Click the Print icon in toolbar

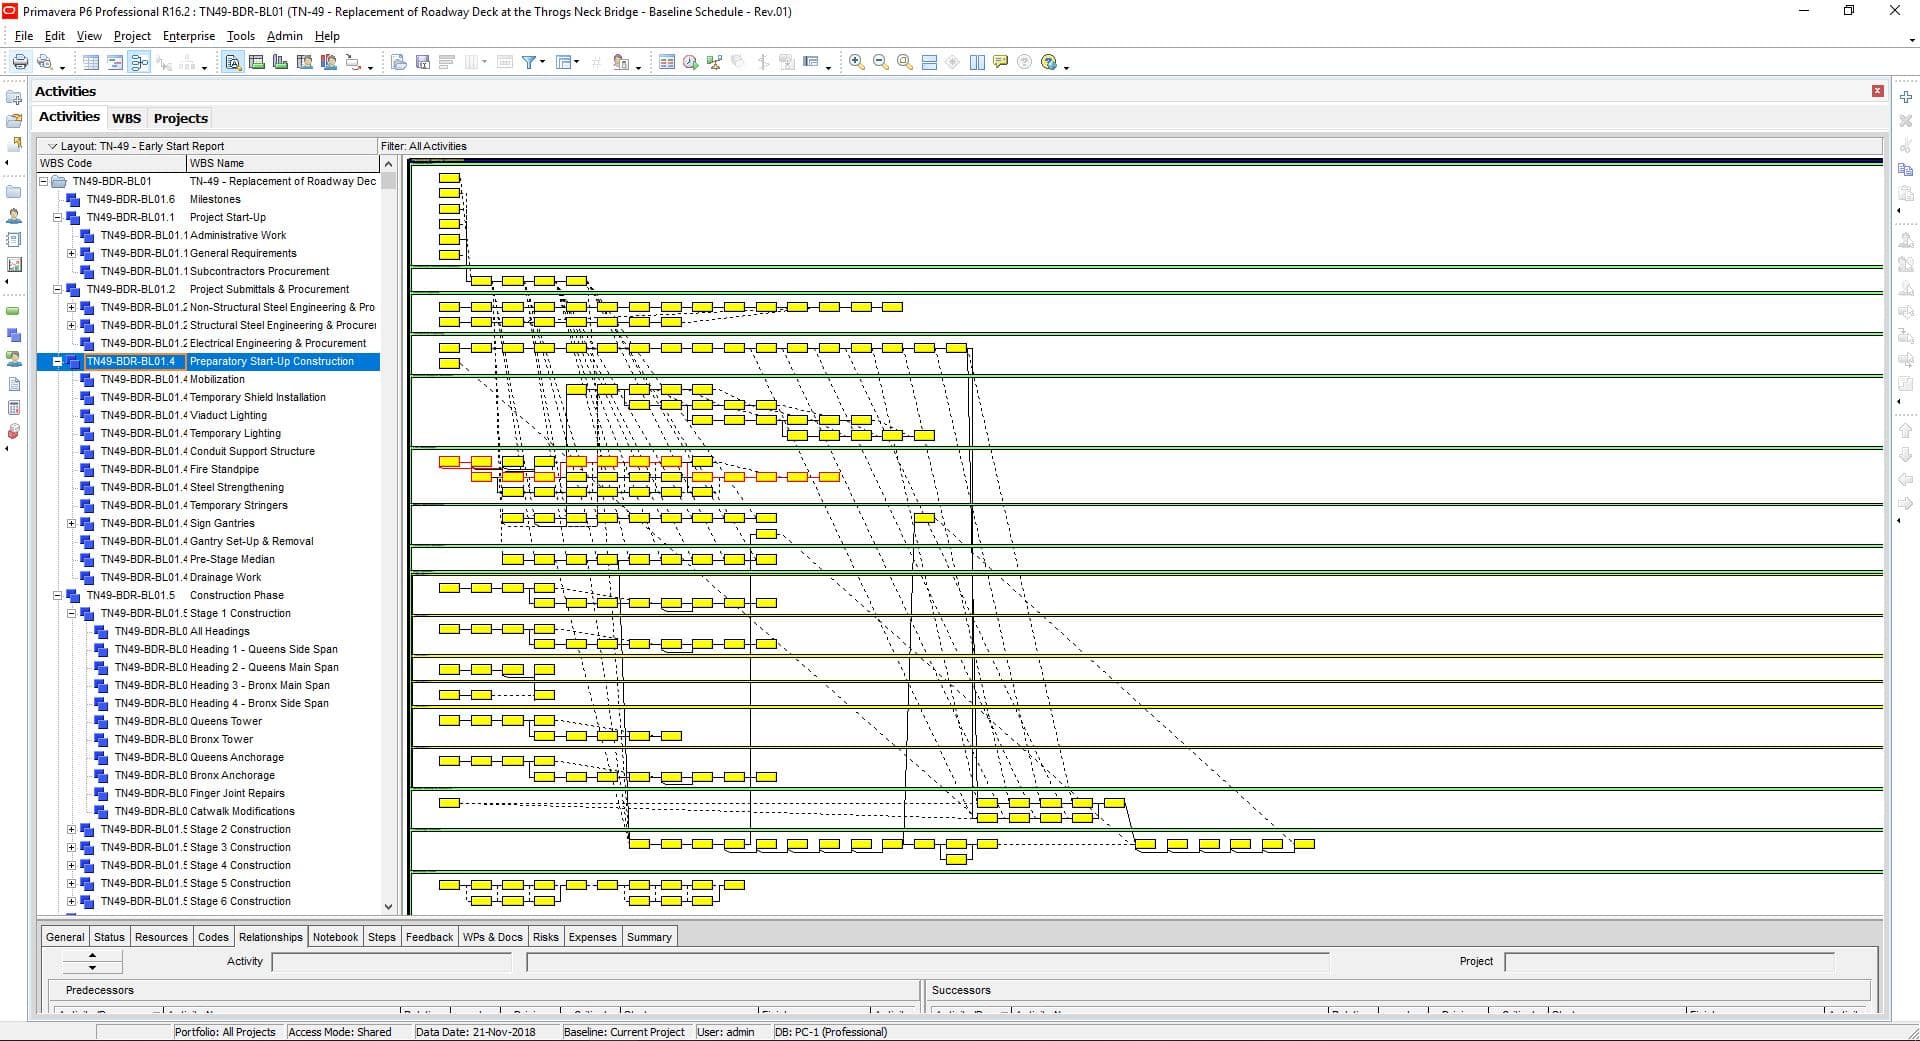tap(20, 62)
